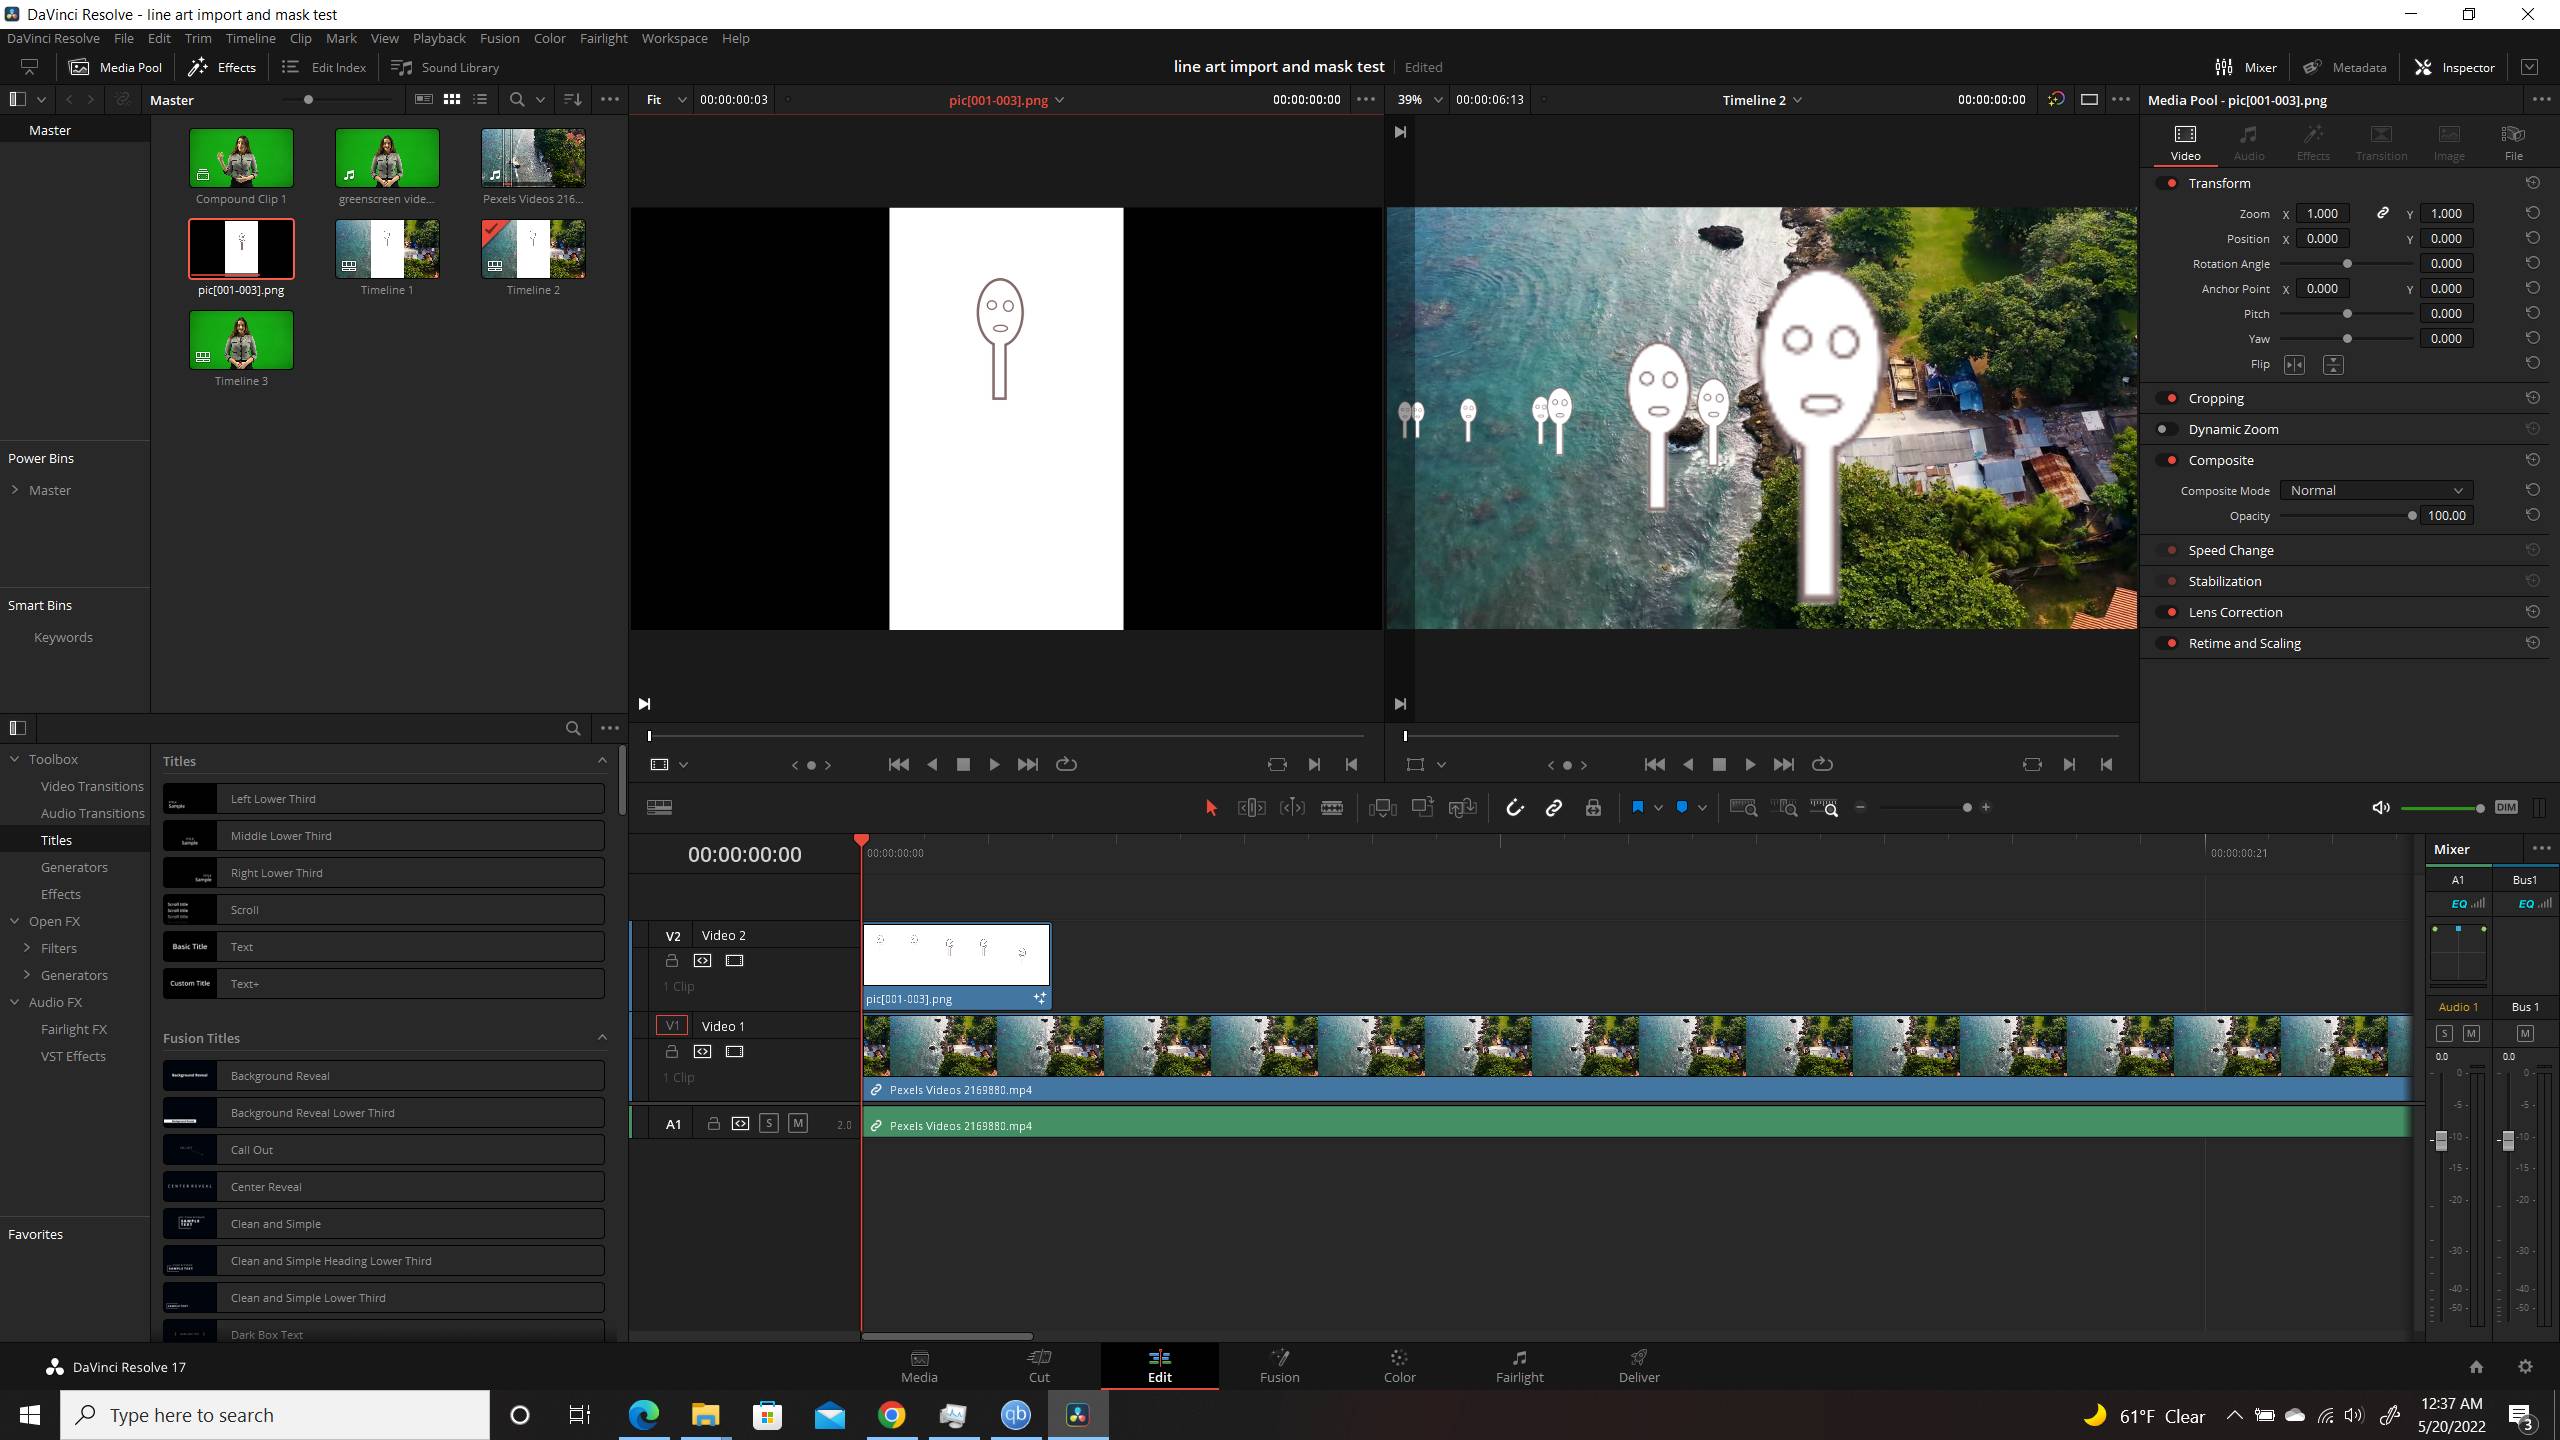Mute the A1 audio track
Screen dimensions: 2560x1440
pyautogui.click(x=798, y=1124)
